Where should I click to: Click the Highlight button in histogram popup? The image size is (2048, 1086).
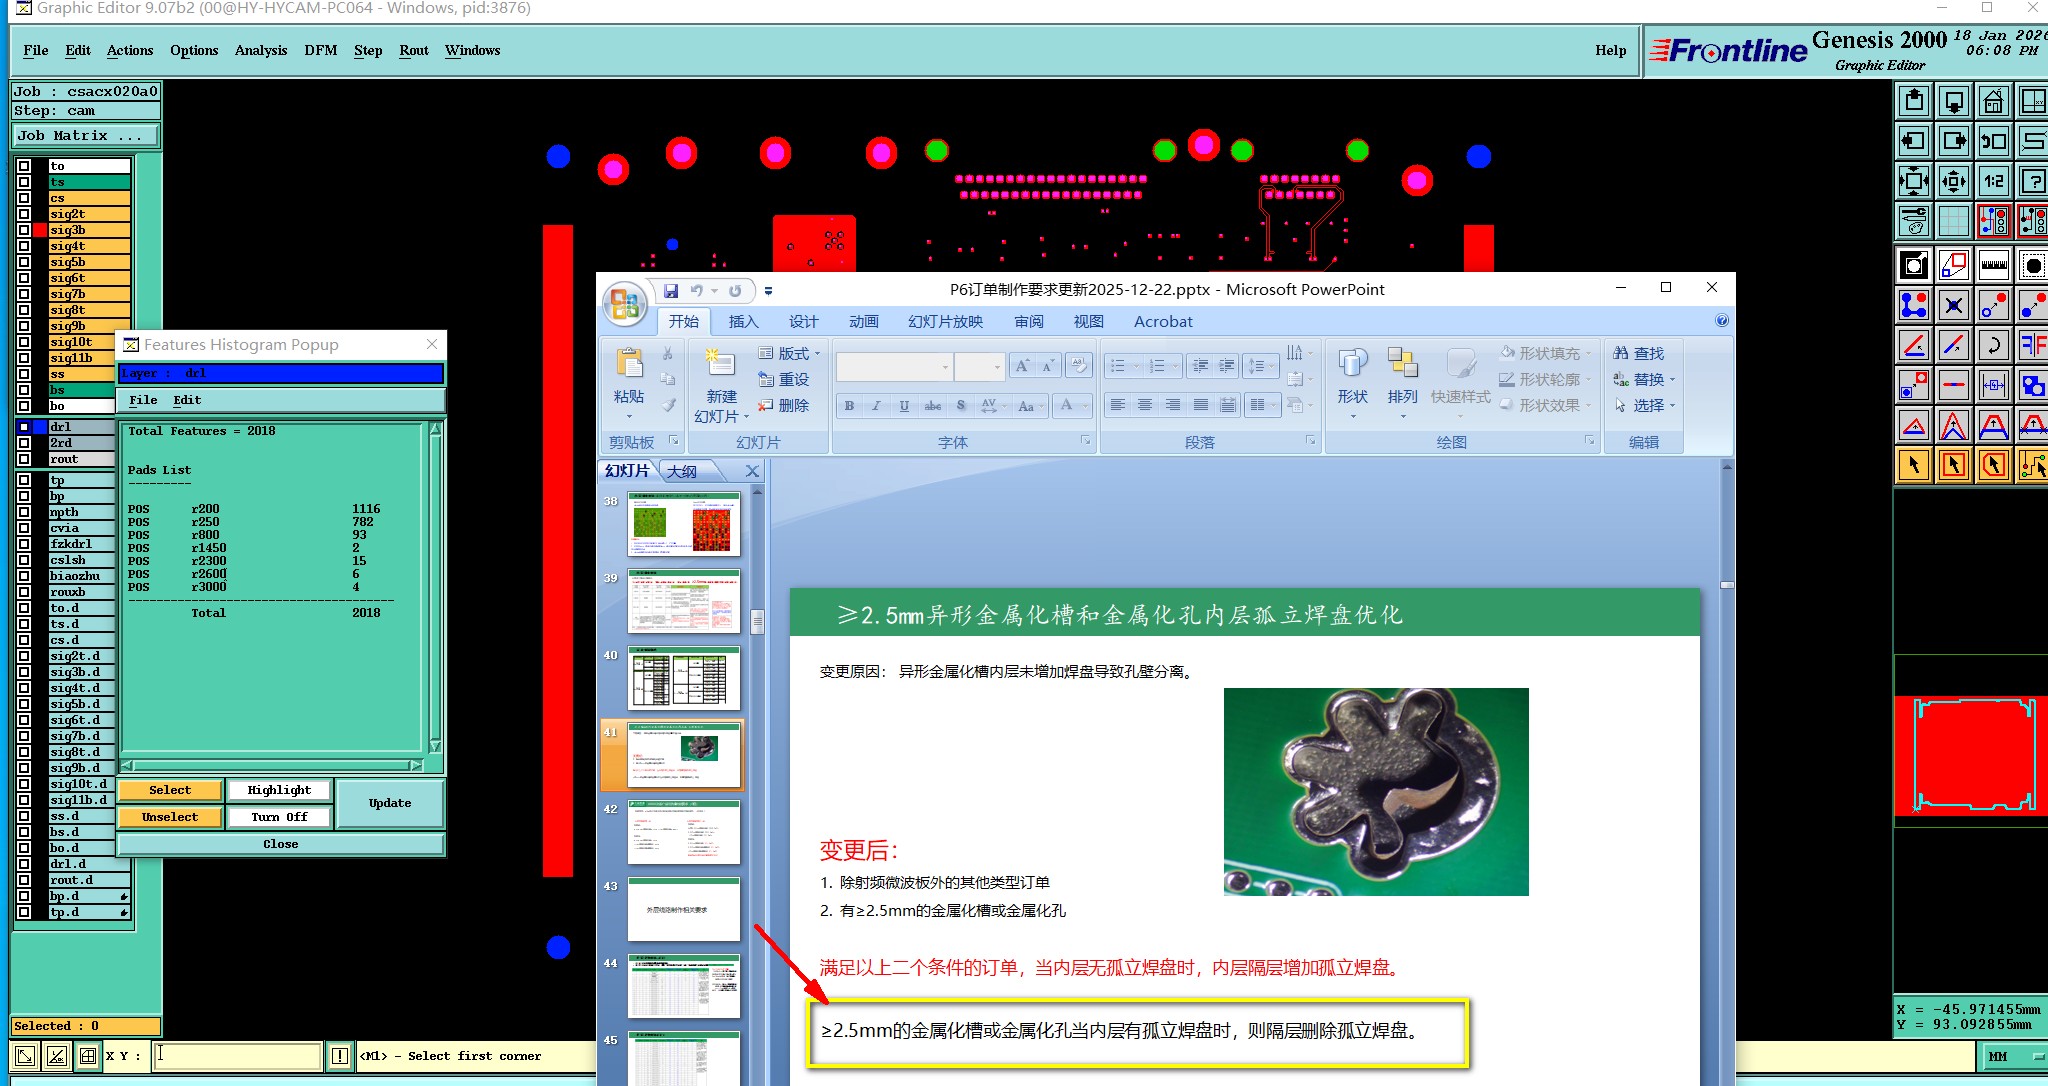[x=279, y=790]
